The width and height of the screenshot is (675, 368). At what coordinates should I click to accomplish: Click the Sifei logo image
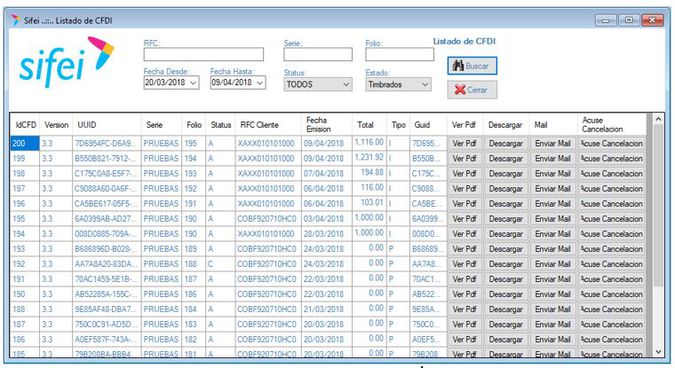coord(67,62)
